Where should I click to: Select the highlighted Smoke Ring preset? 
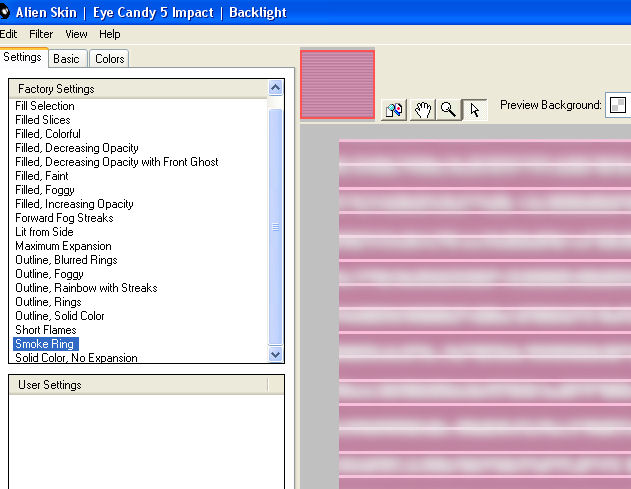coord(45,344)
